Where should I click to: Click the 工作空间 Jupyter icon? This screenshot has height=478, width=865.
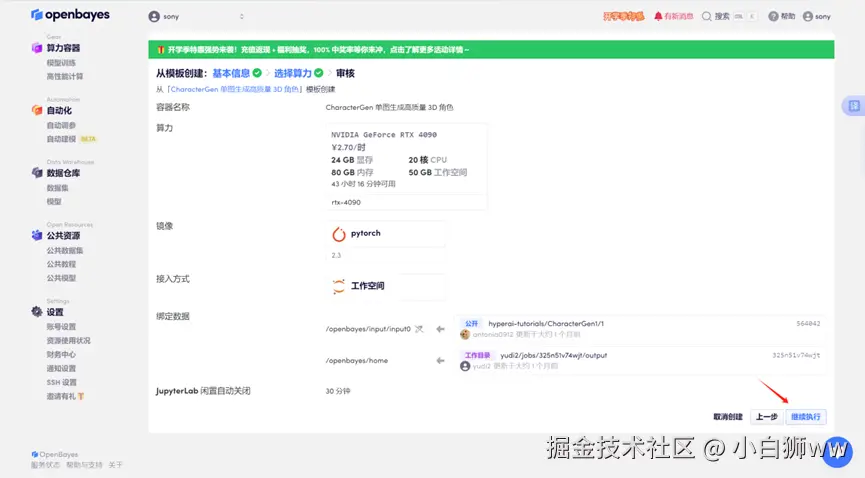point(339,286)
